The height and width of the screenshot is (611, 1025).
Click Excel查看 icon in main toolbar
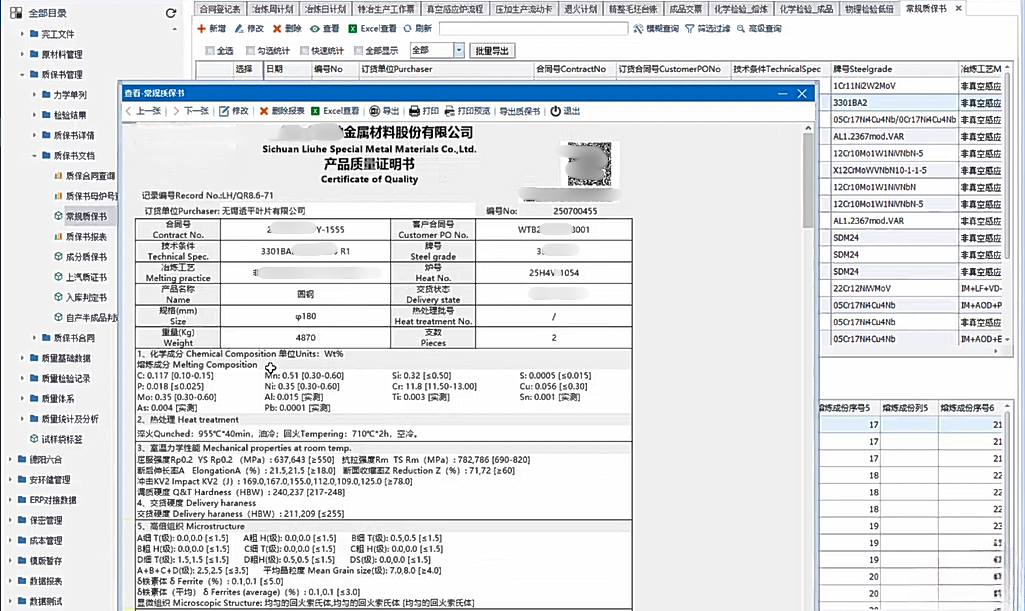click(x=353, y=29)
